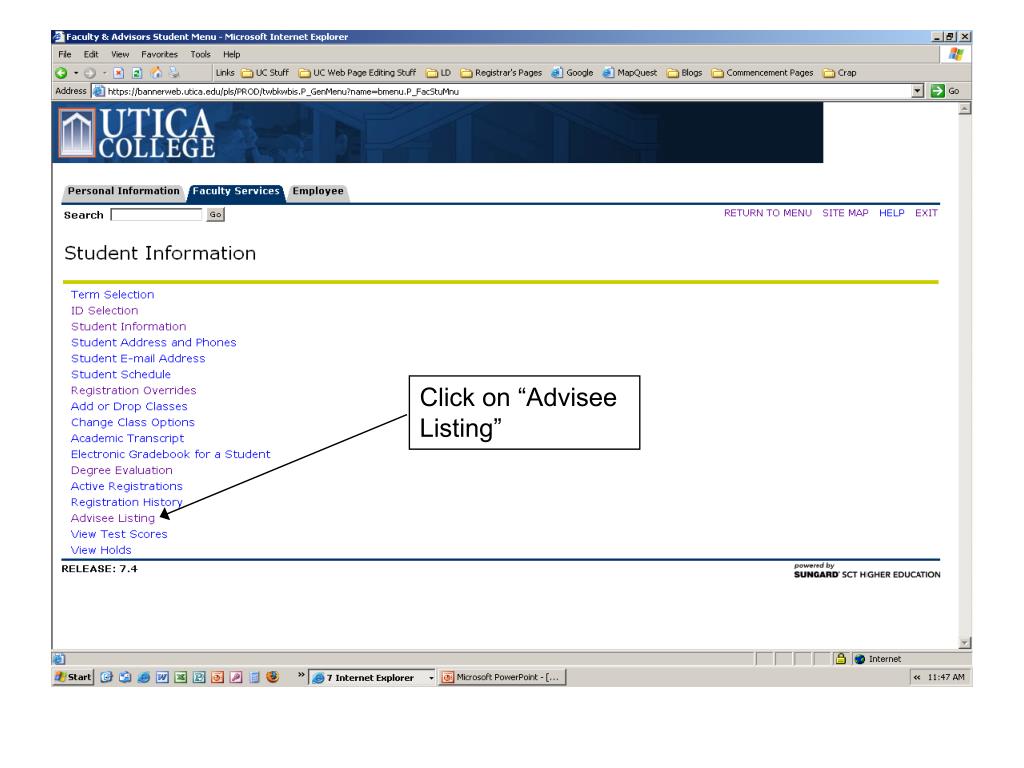Screen dimensions: 1024x768
Task: Click the EXIT link
Action: (926, 213)
